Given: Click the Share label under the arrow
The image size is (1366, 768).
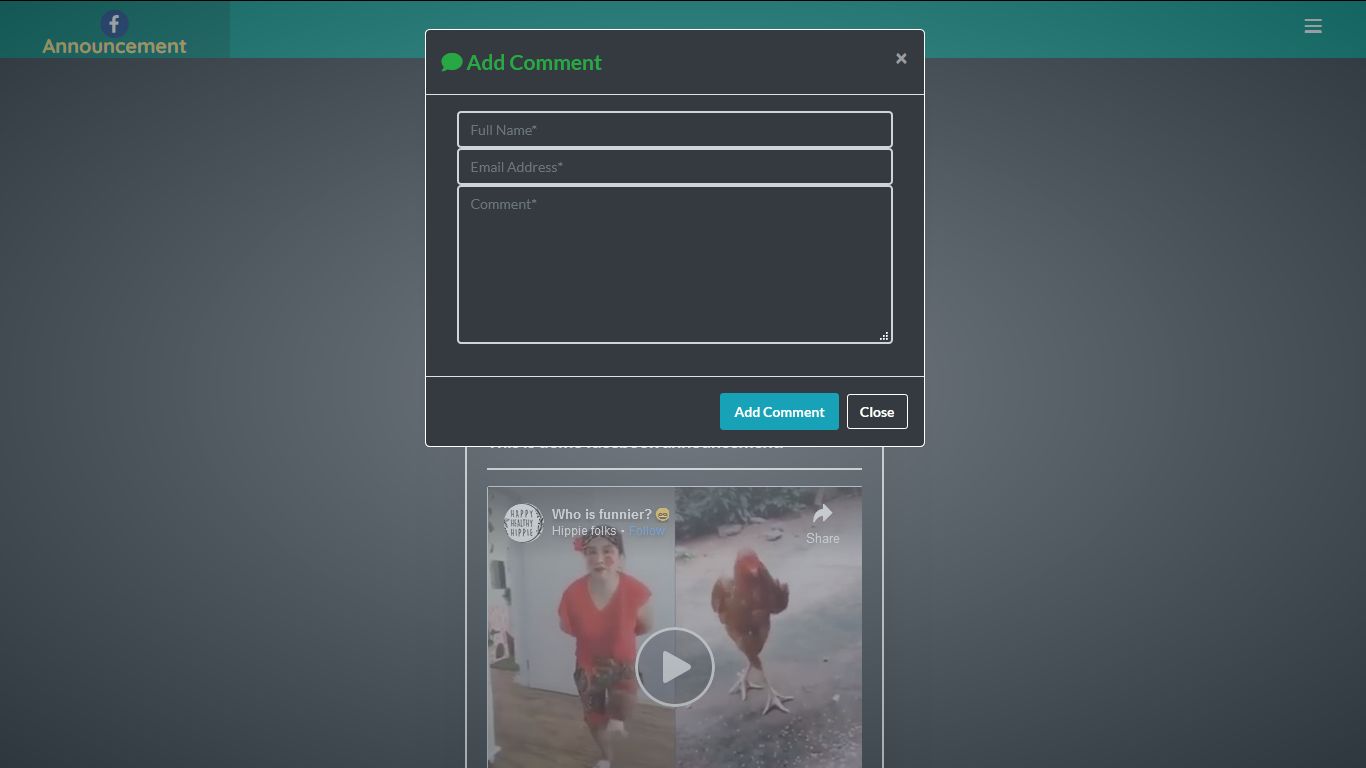Looking at the screenshot, I should point(822,538).
